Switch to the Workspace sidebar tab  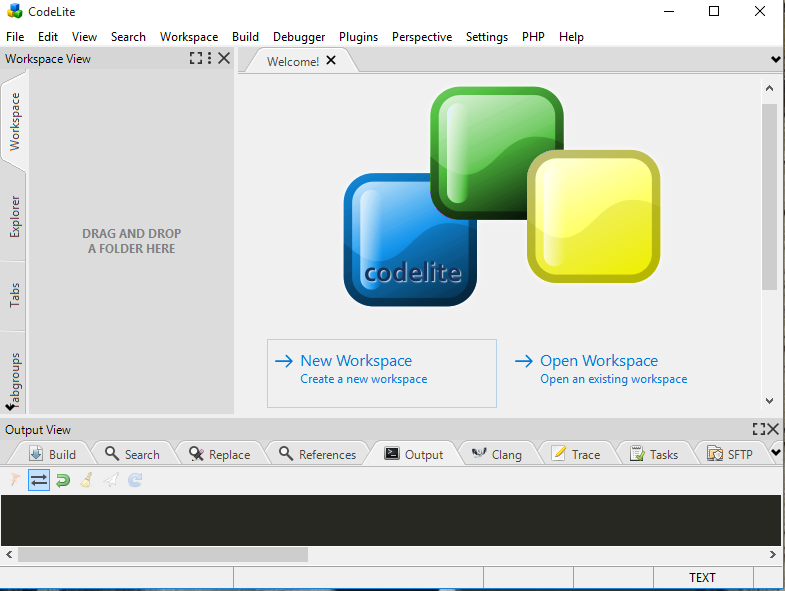click(15, 121)
